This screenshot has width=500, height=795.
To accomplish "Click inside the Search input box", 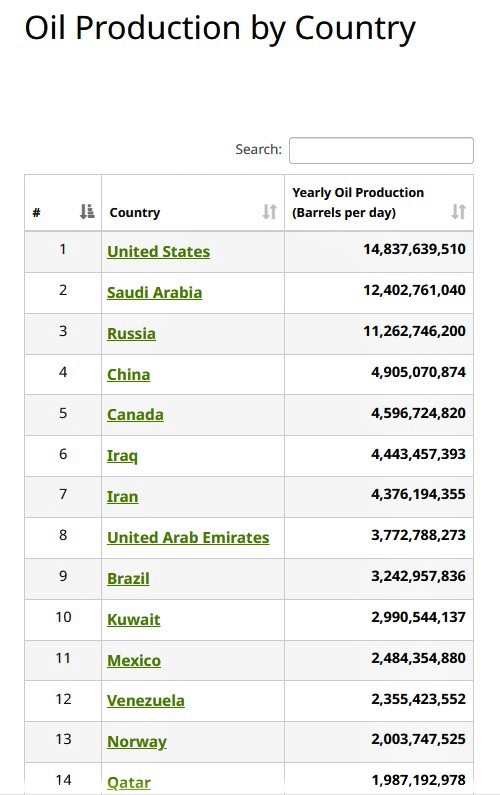I will 381,150.
